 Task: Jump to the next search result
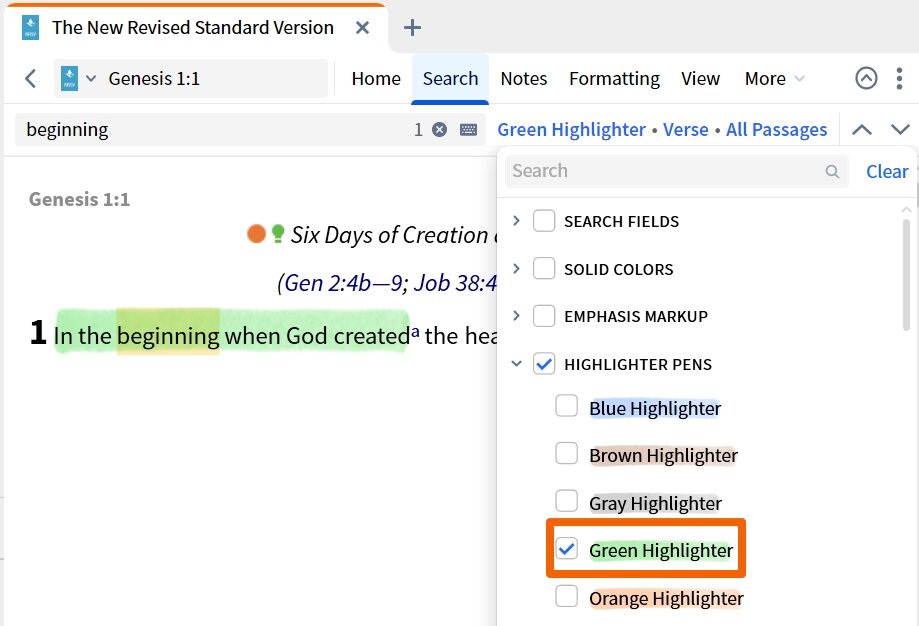(900, 130)
